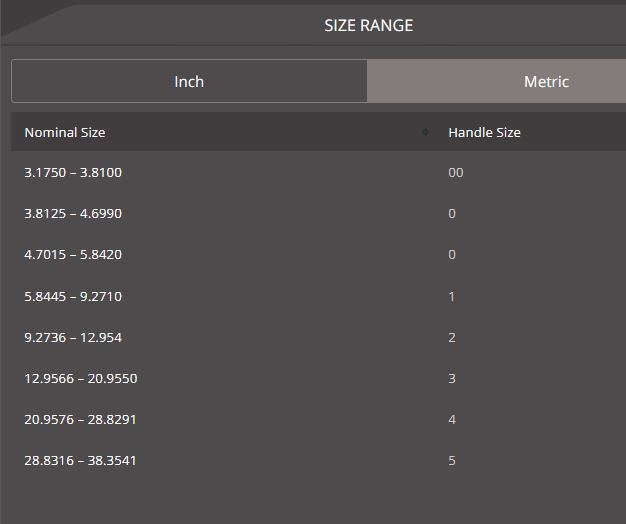
Task: Click the sort arrows icon beside Nominal Size
Action: (426, 132)
